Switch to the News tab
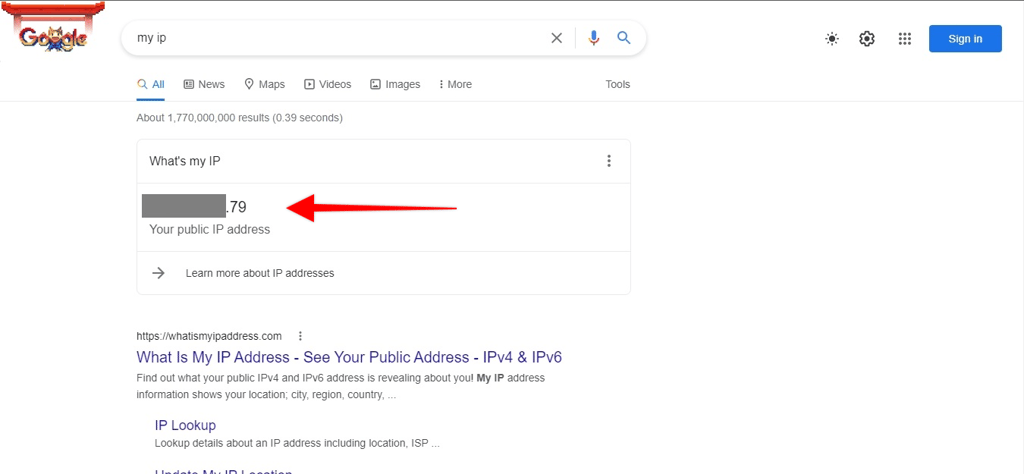The height and width of the screenshot is (474, 1024). click(x=204, y=84)
